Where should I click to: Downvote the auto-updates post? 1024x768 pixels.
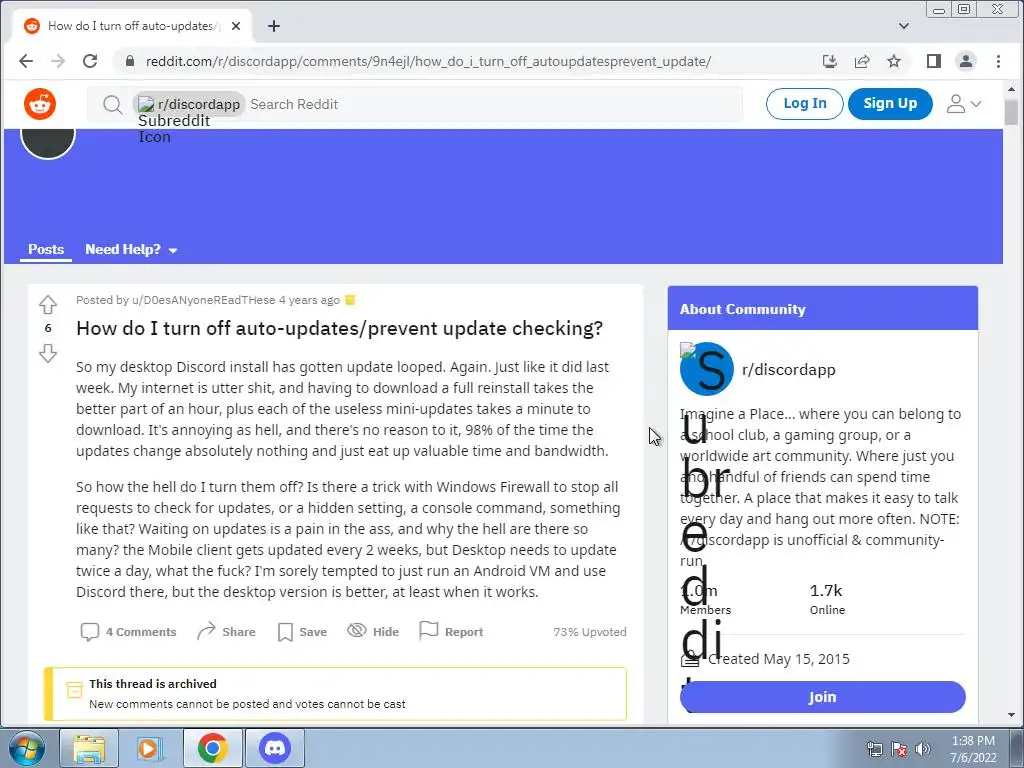point(48,353)
